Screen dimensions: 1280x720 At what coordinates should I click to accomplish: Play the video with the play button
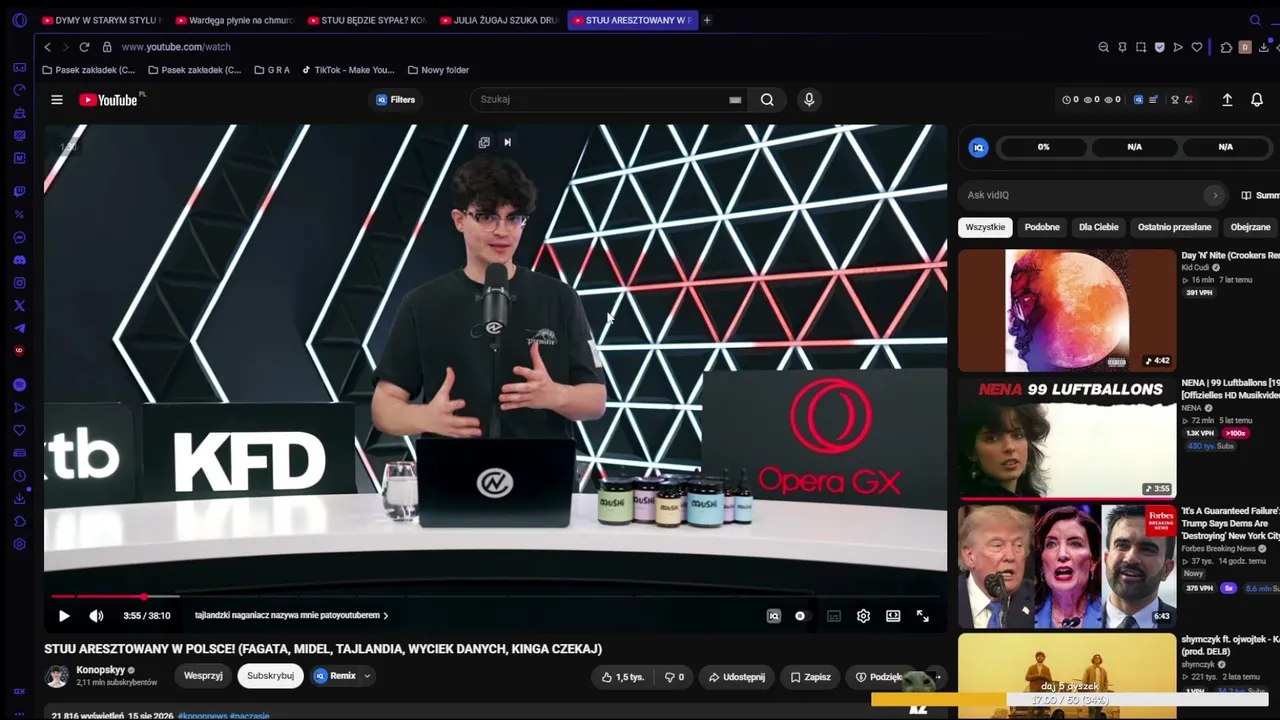click(x=64, y=616)
